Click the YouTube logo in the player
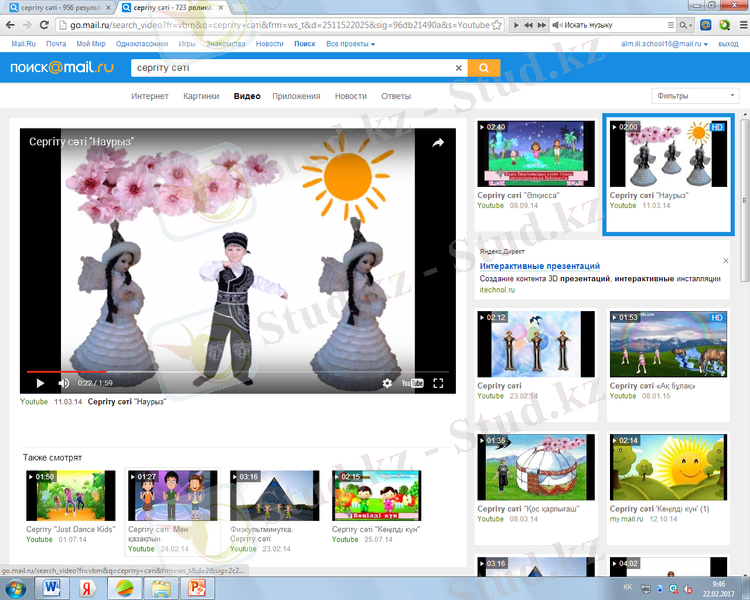 412,383
